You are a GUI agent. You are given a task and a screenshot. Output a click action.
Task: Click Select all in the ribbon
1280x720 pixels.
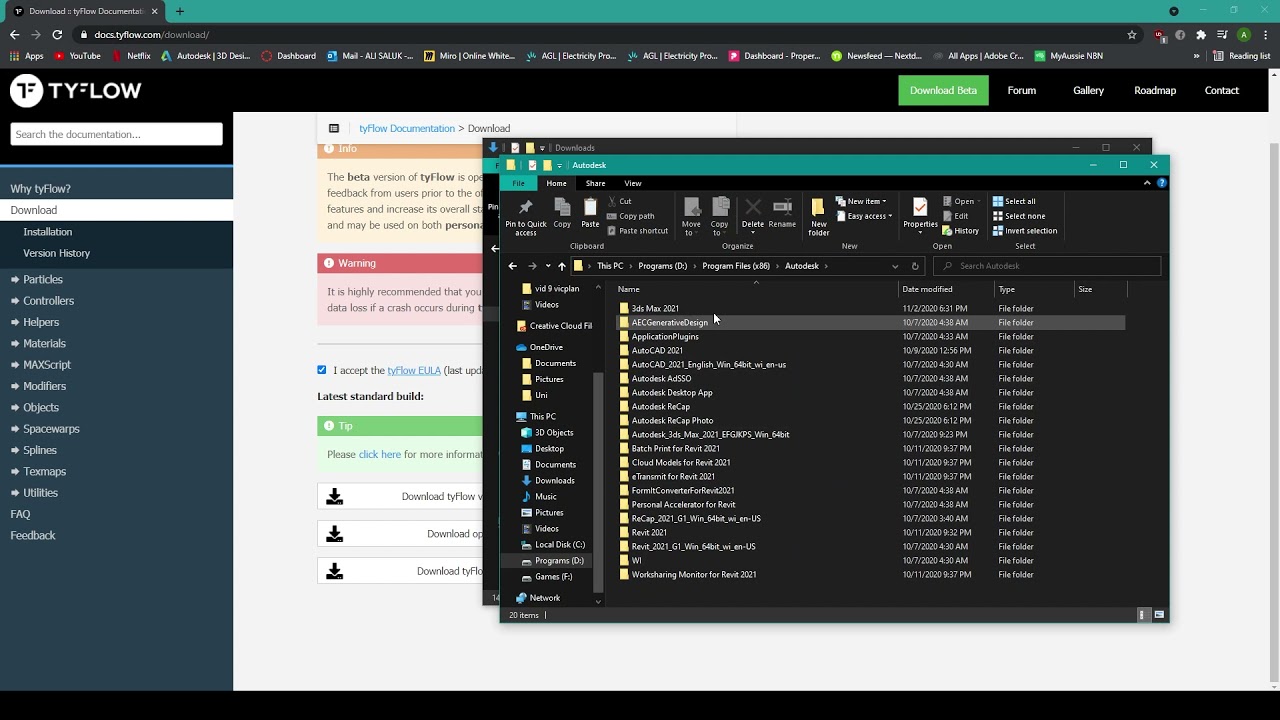point(1014,201)
